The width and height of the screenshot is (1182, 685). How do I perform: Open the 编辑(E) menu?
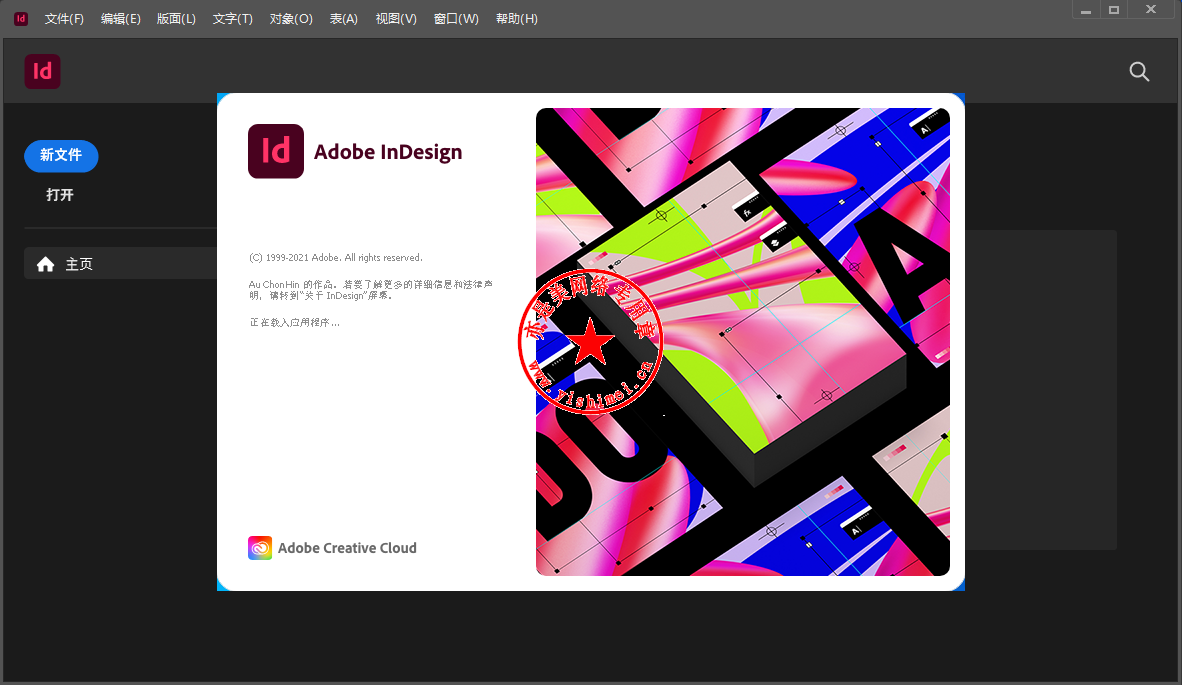(x=121, y=19)
